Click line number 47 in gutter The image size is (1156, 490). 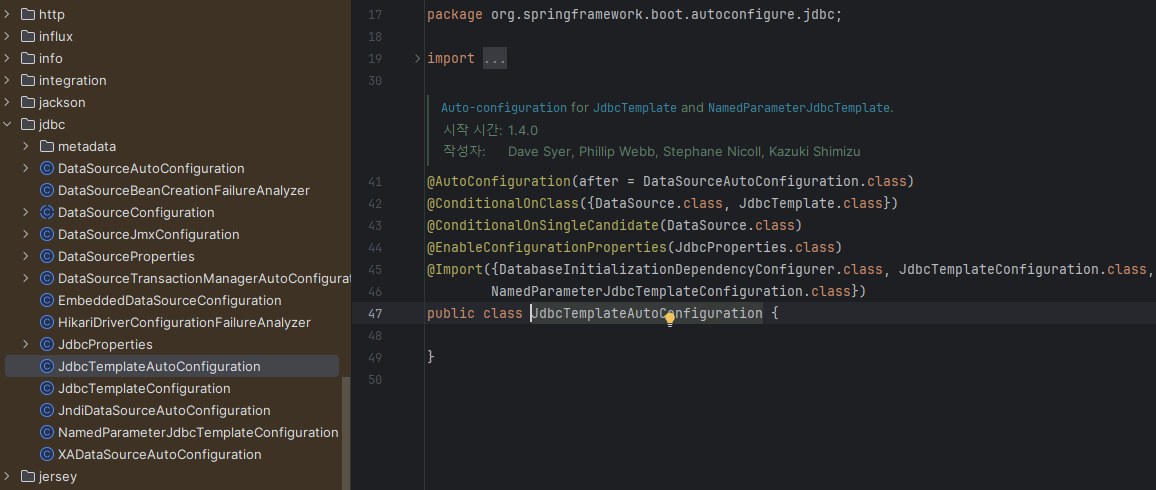pyautogui.click(x=375, y=313)
